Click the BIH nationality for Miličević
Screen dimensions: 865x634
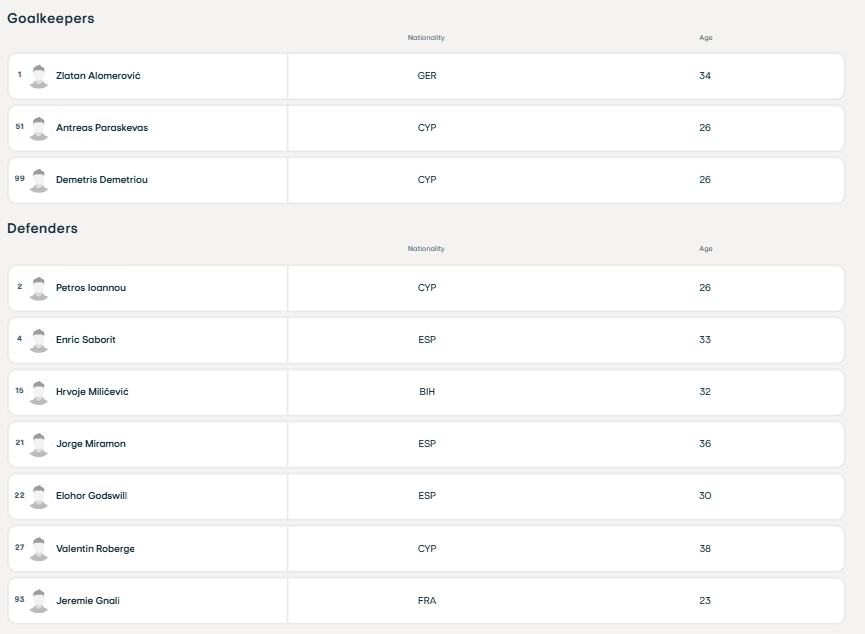(427, 392)
